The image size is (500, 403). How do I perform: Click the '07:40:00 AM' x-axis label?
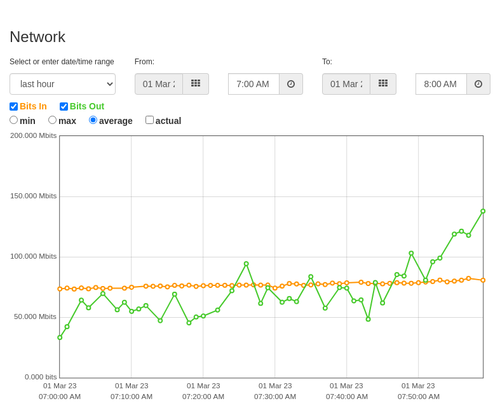347,397
